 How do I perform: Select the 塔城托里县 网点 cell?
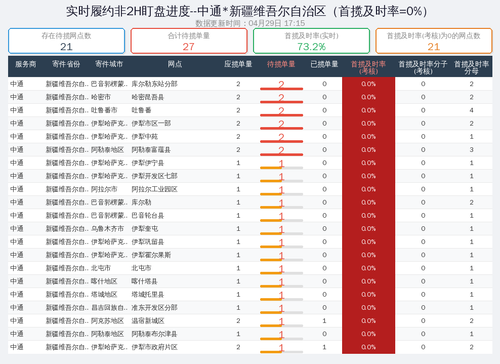[x=148, y=294]
